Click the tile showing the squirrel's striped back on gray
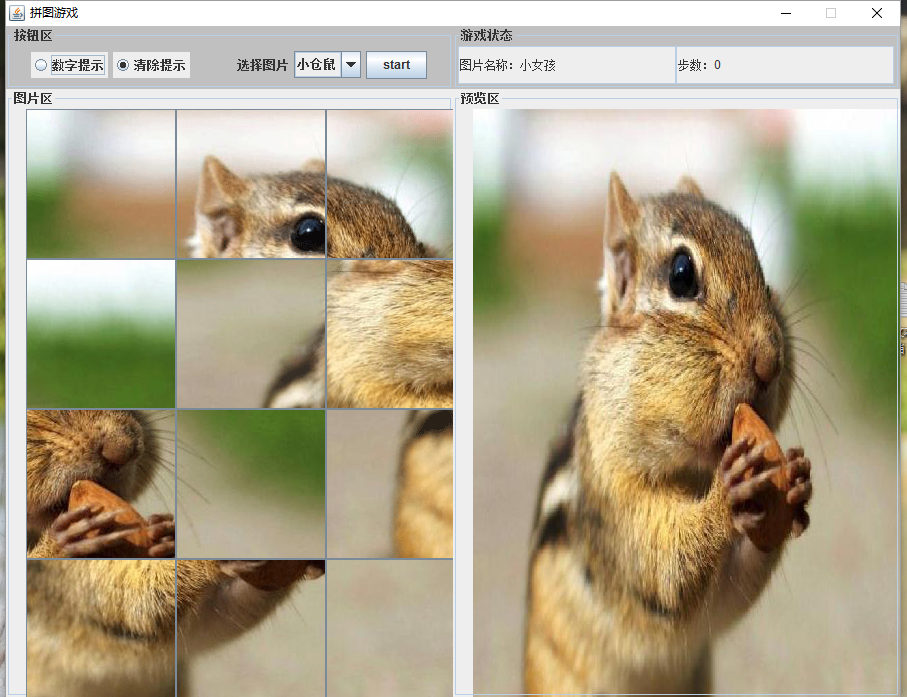Viewport: 907px width, 697px height. click(251, 334)
